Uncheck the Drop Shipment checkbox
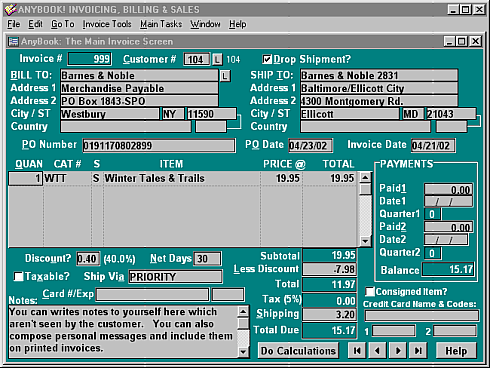This screenshot has width=490, height=368. click(267, 59)
